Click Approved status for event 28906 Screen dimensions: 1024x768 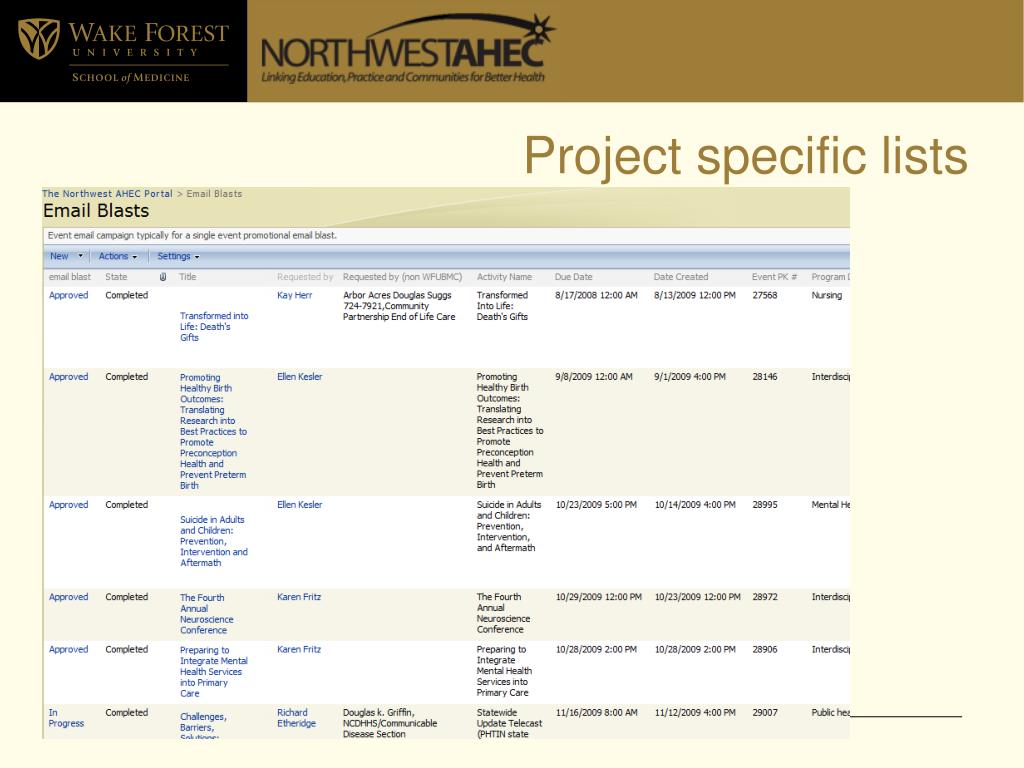[x=69, y=649]
